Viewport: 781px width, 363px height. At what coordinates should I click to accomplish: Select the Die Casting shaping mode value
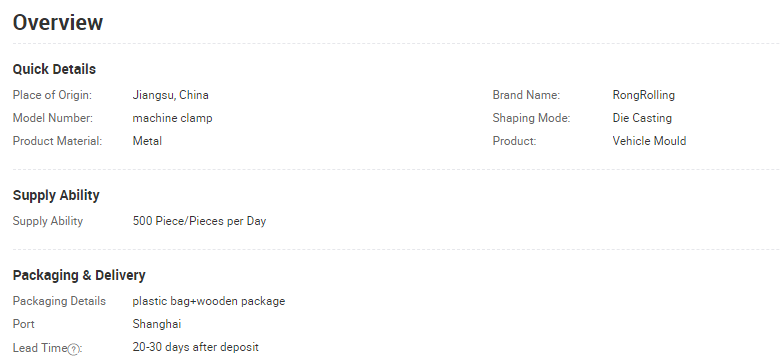tap(642, 118)
